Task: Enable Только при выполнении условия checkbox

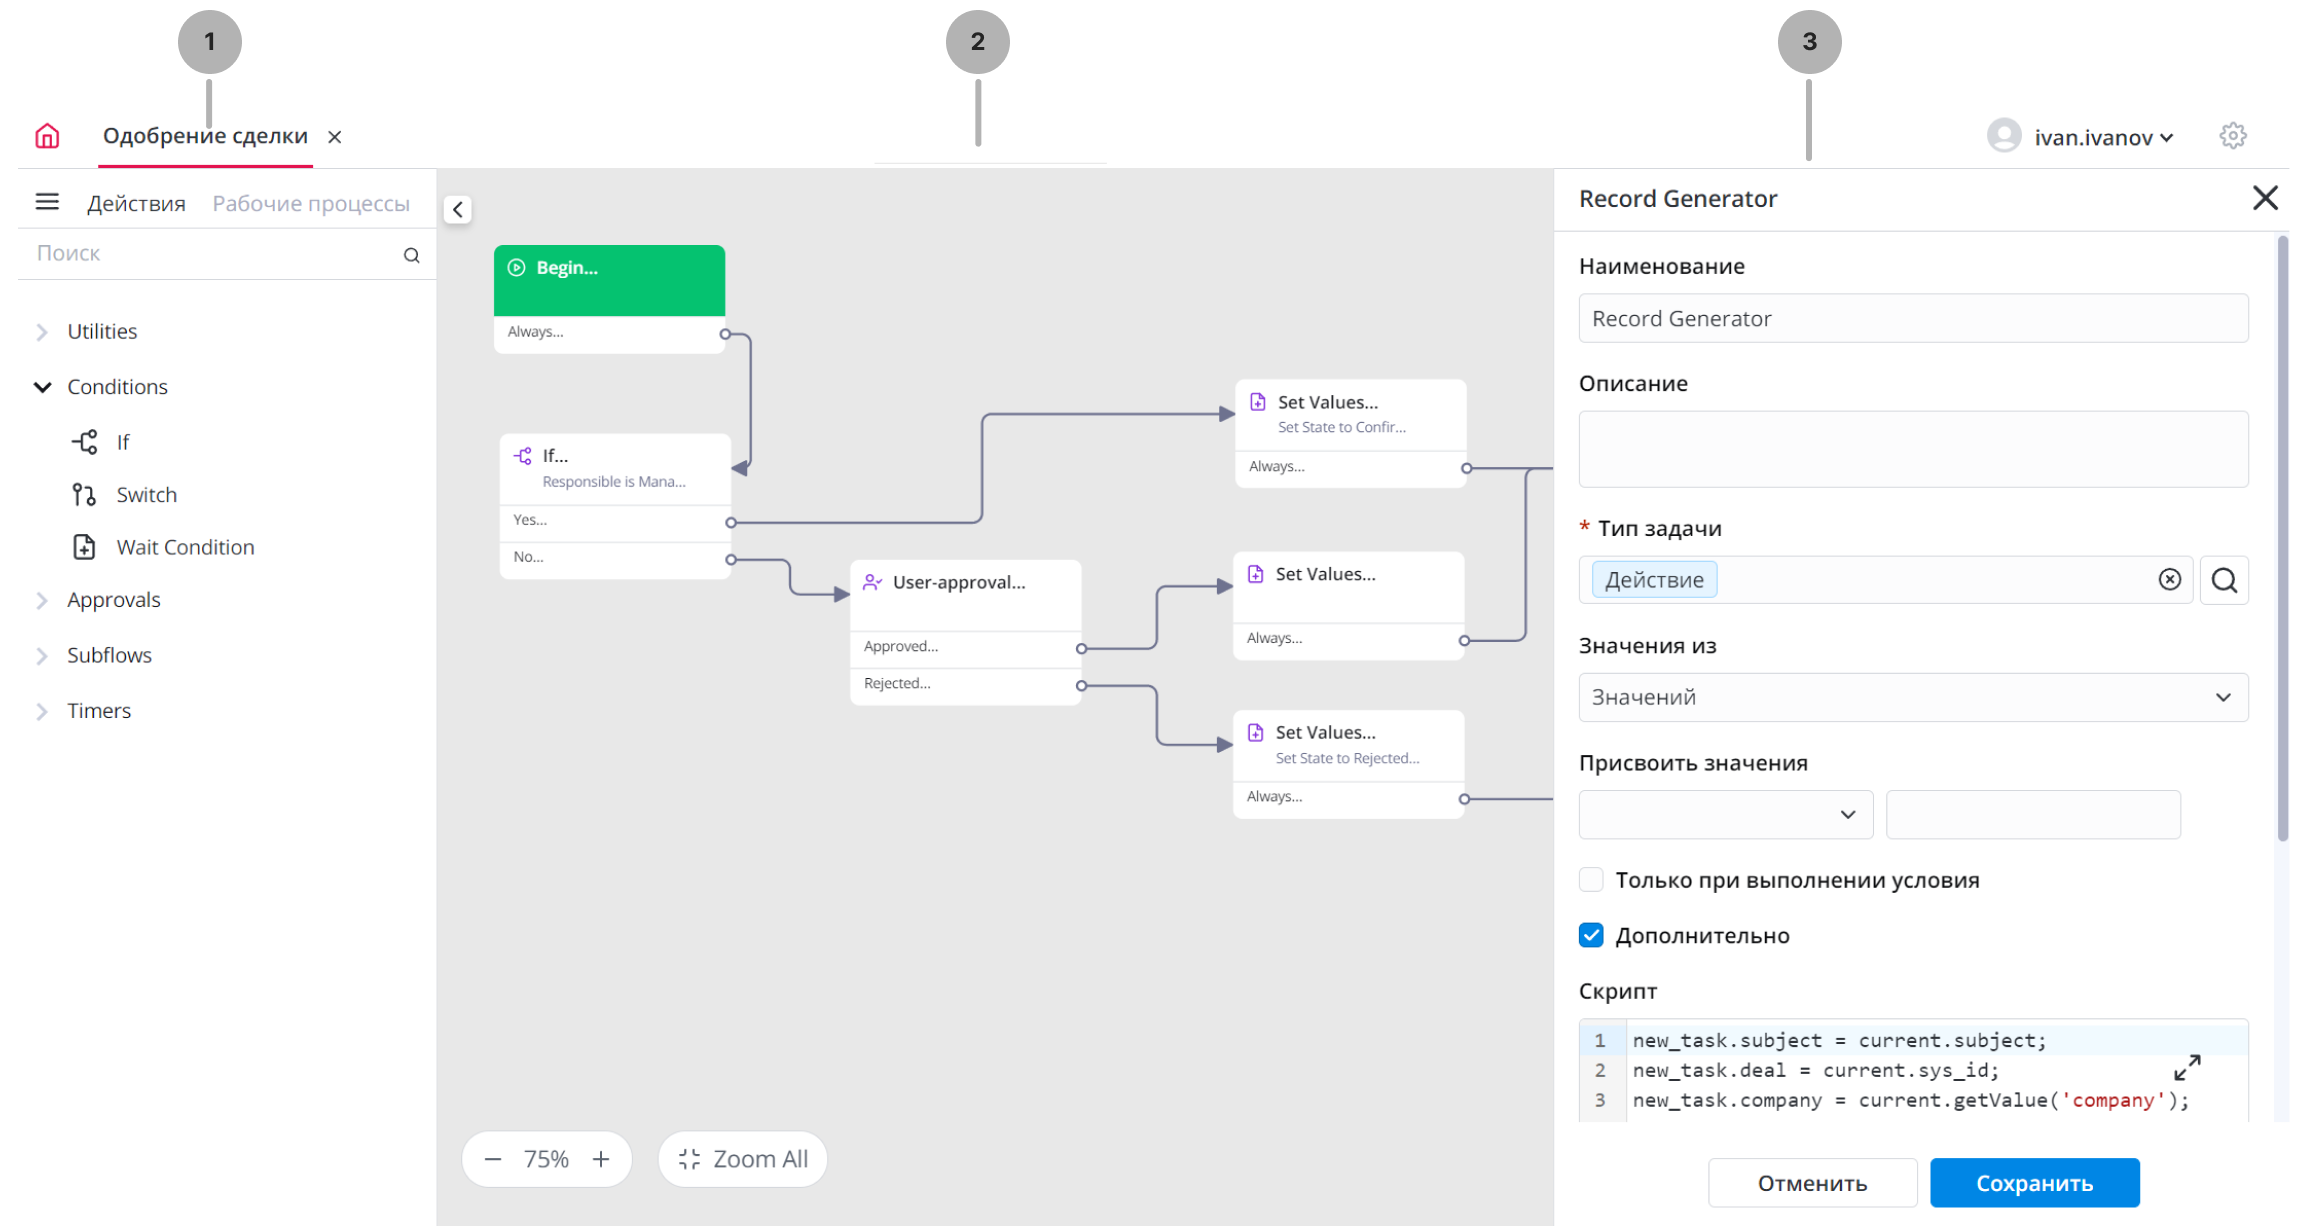Action: click(1591, 880)
